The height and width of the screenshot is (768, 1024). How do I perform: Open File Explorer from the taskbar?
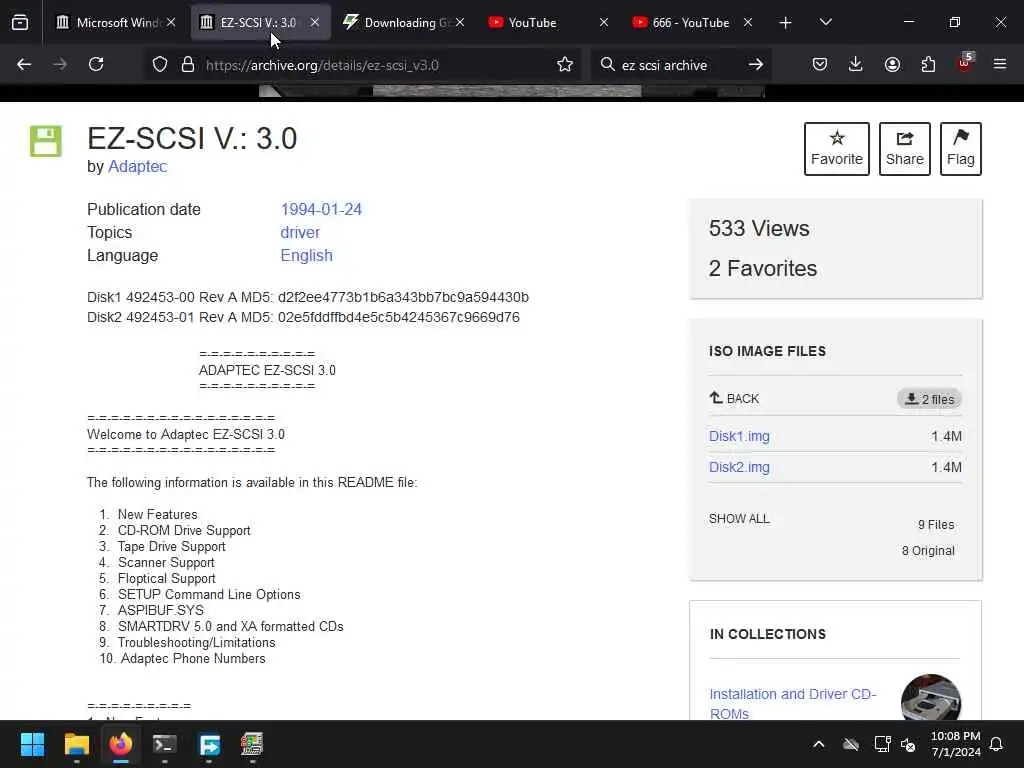pos(76,744)
